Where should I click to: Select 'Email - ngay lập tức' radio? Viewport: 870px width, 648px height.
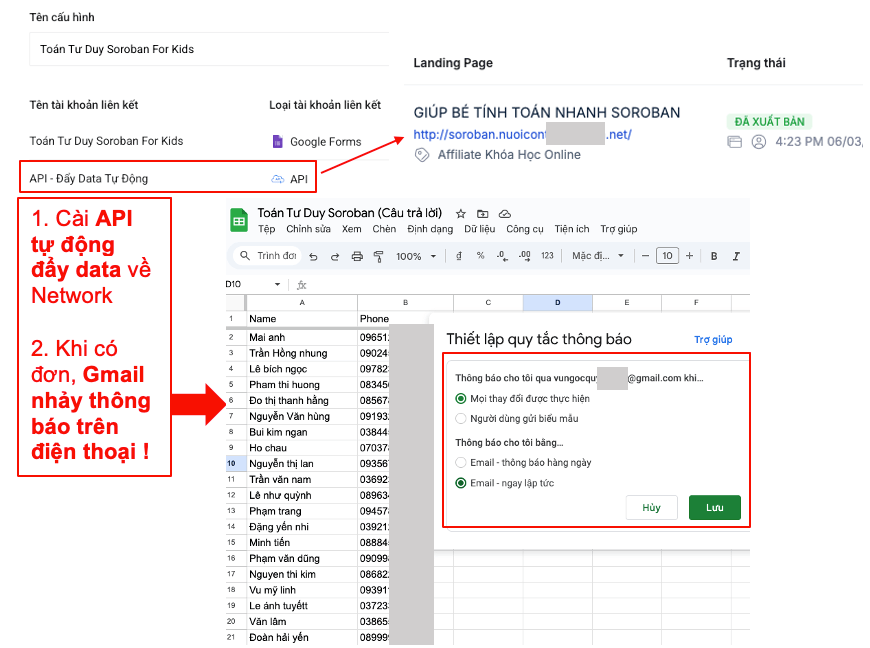[461, 483]
